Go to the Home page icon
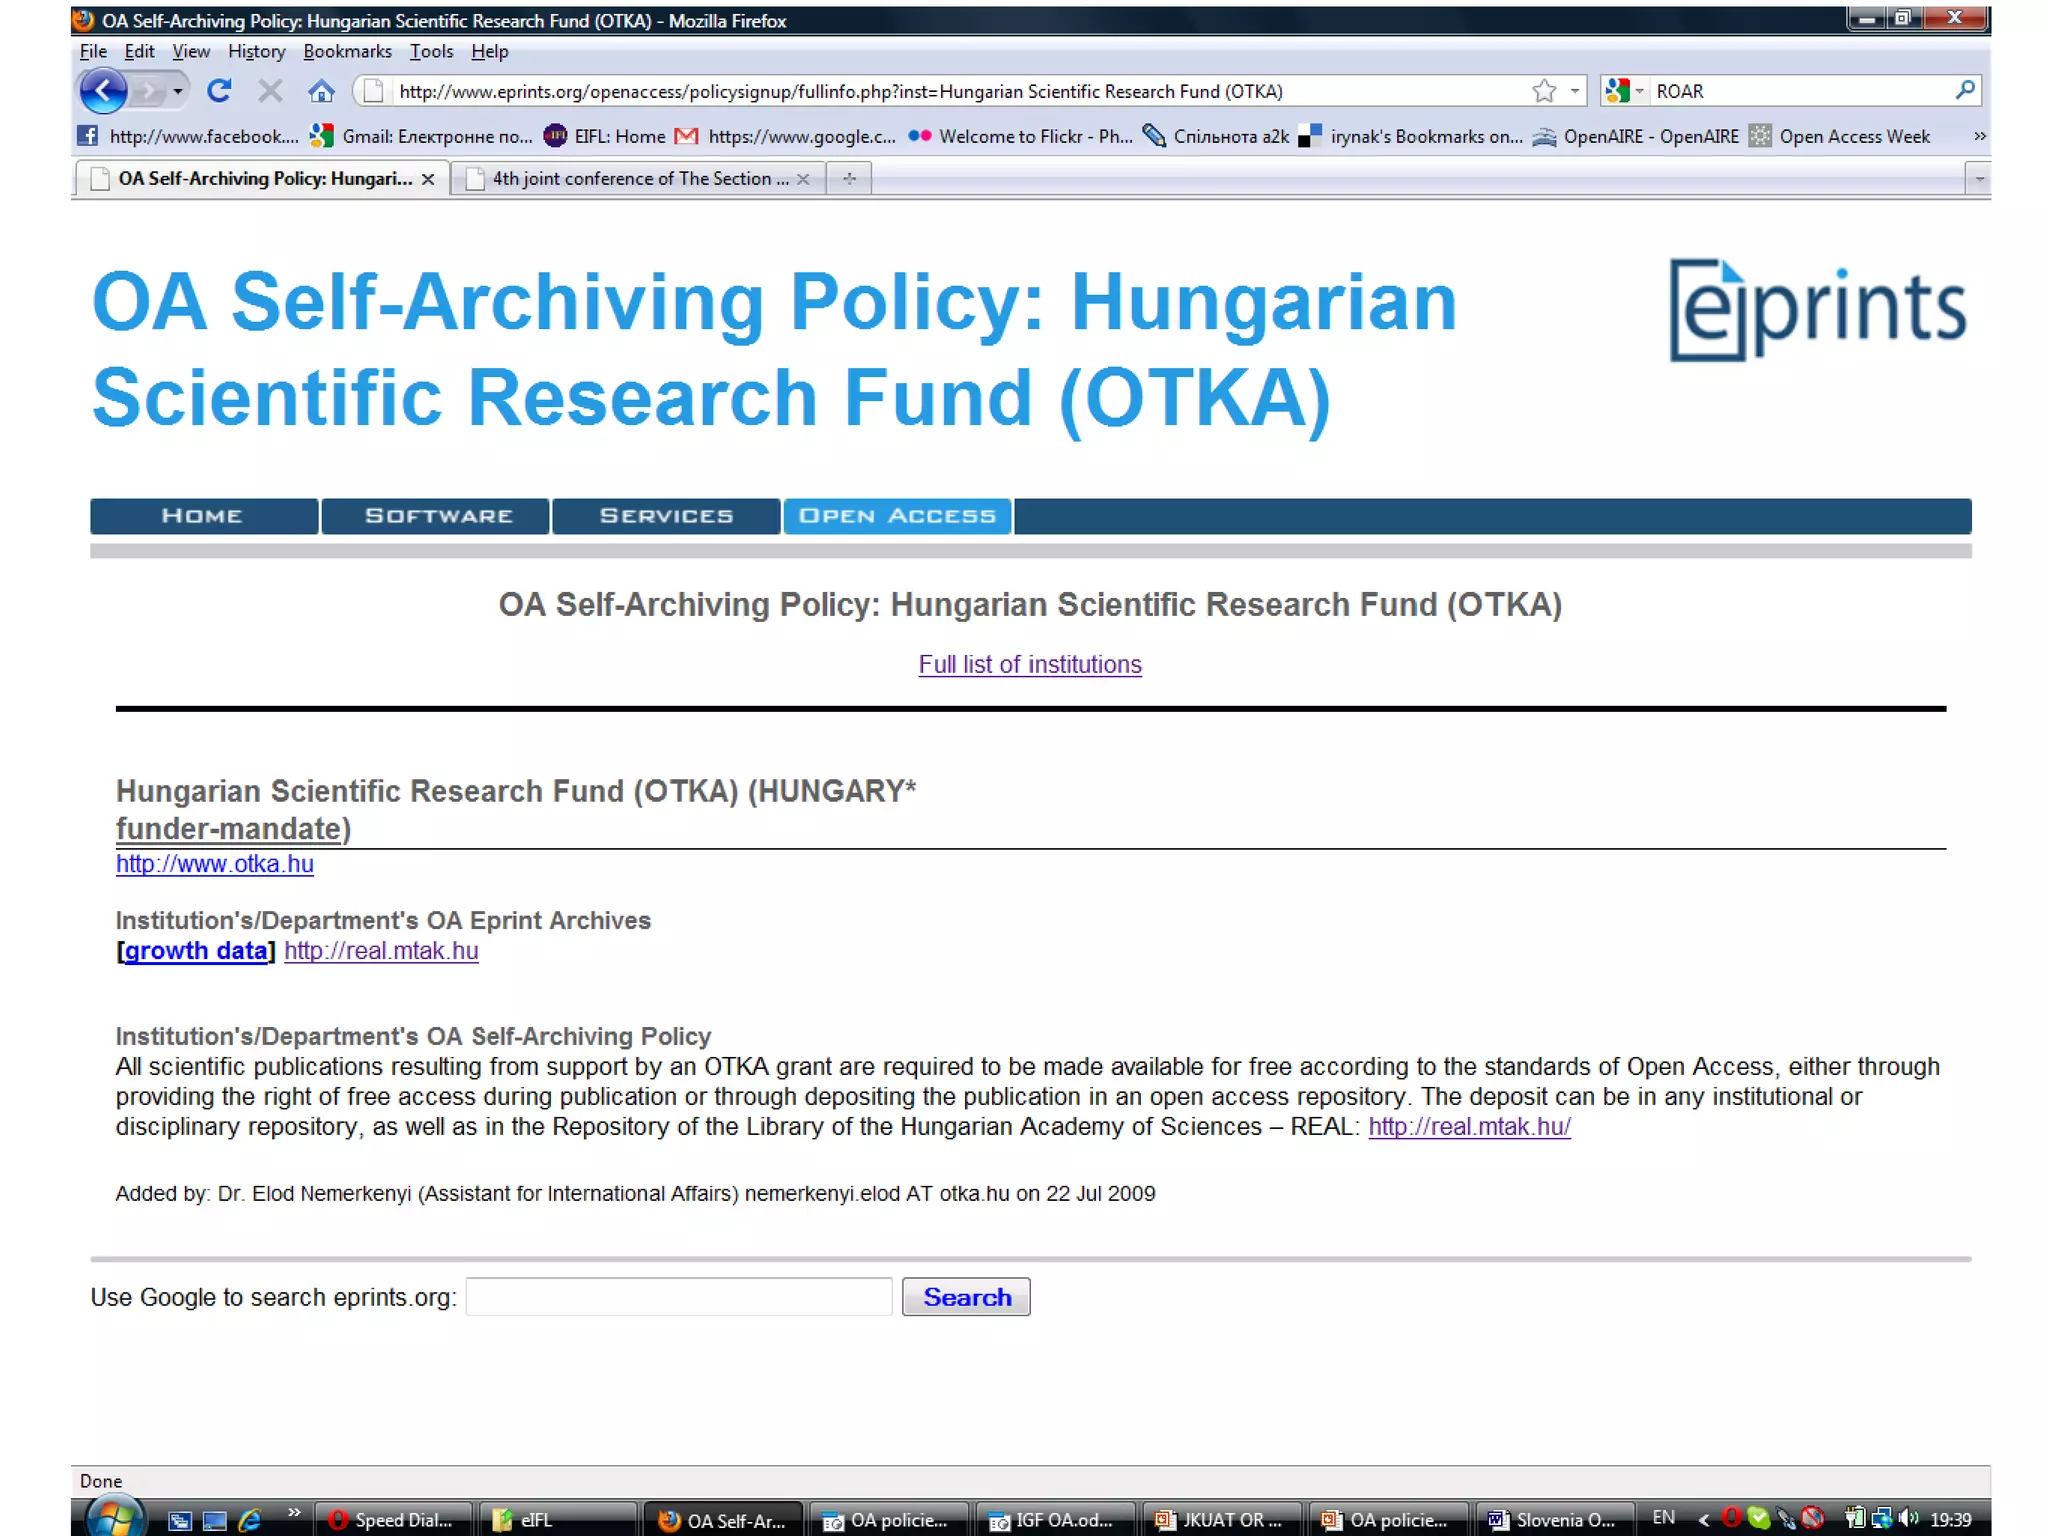2048x1536 pixels. tap(321, 91)
